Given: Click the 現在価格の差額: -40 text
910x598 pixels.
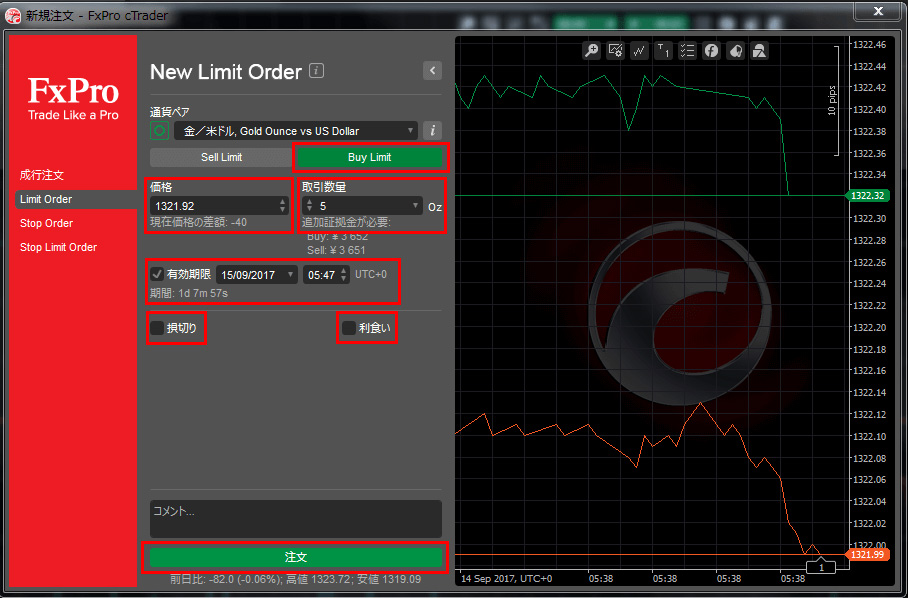Looking at the screenshot, I should coord(198,222).
